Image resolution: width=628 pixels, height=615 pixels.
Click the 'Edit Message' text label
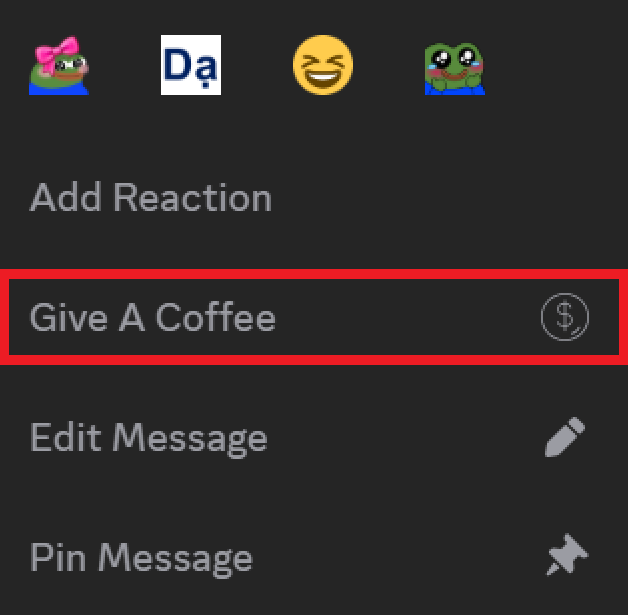click(x=149, y=439)
